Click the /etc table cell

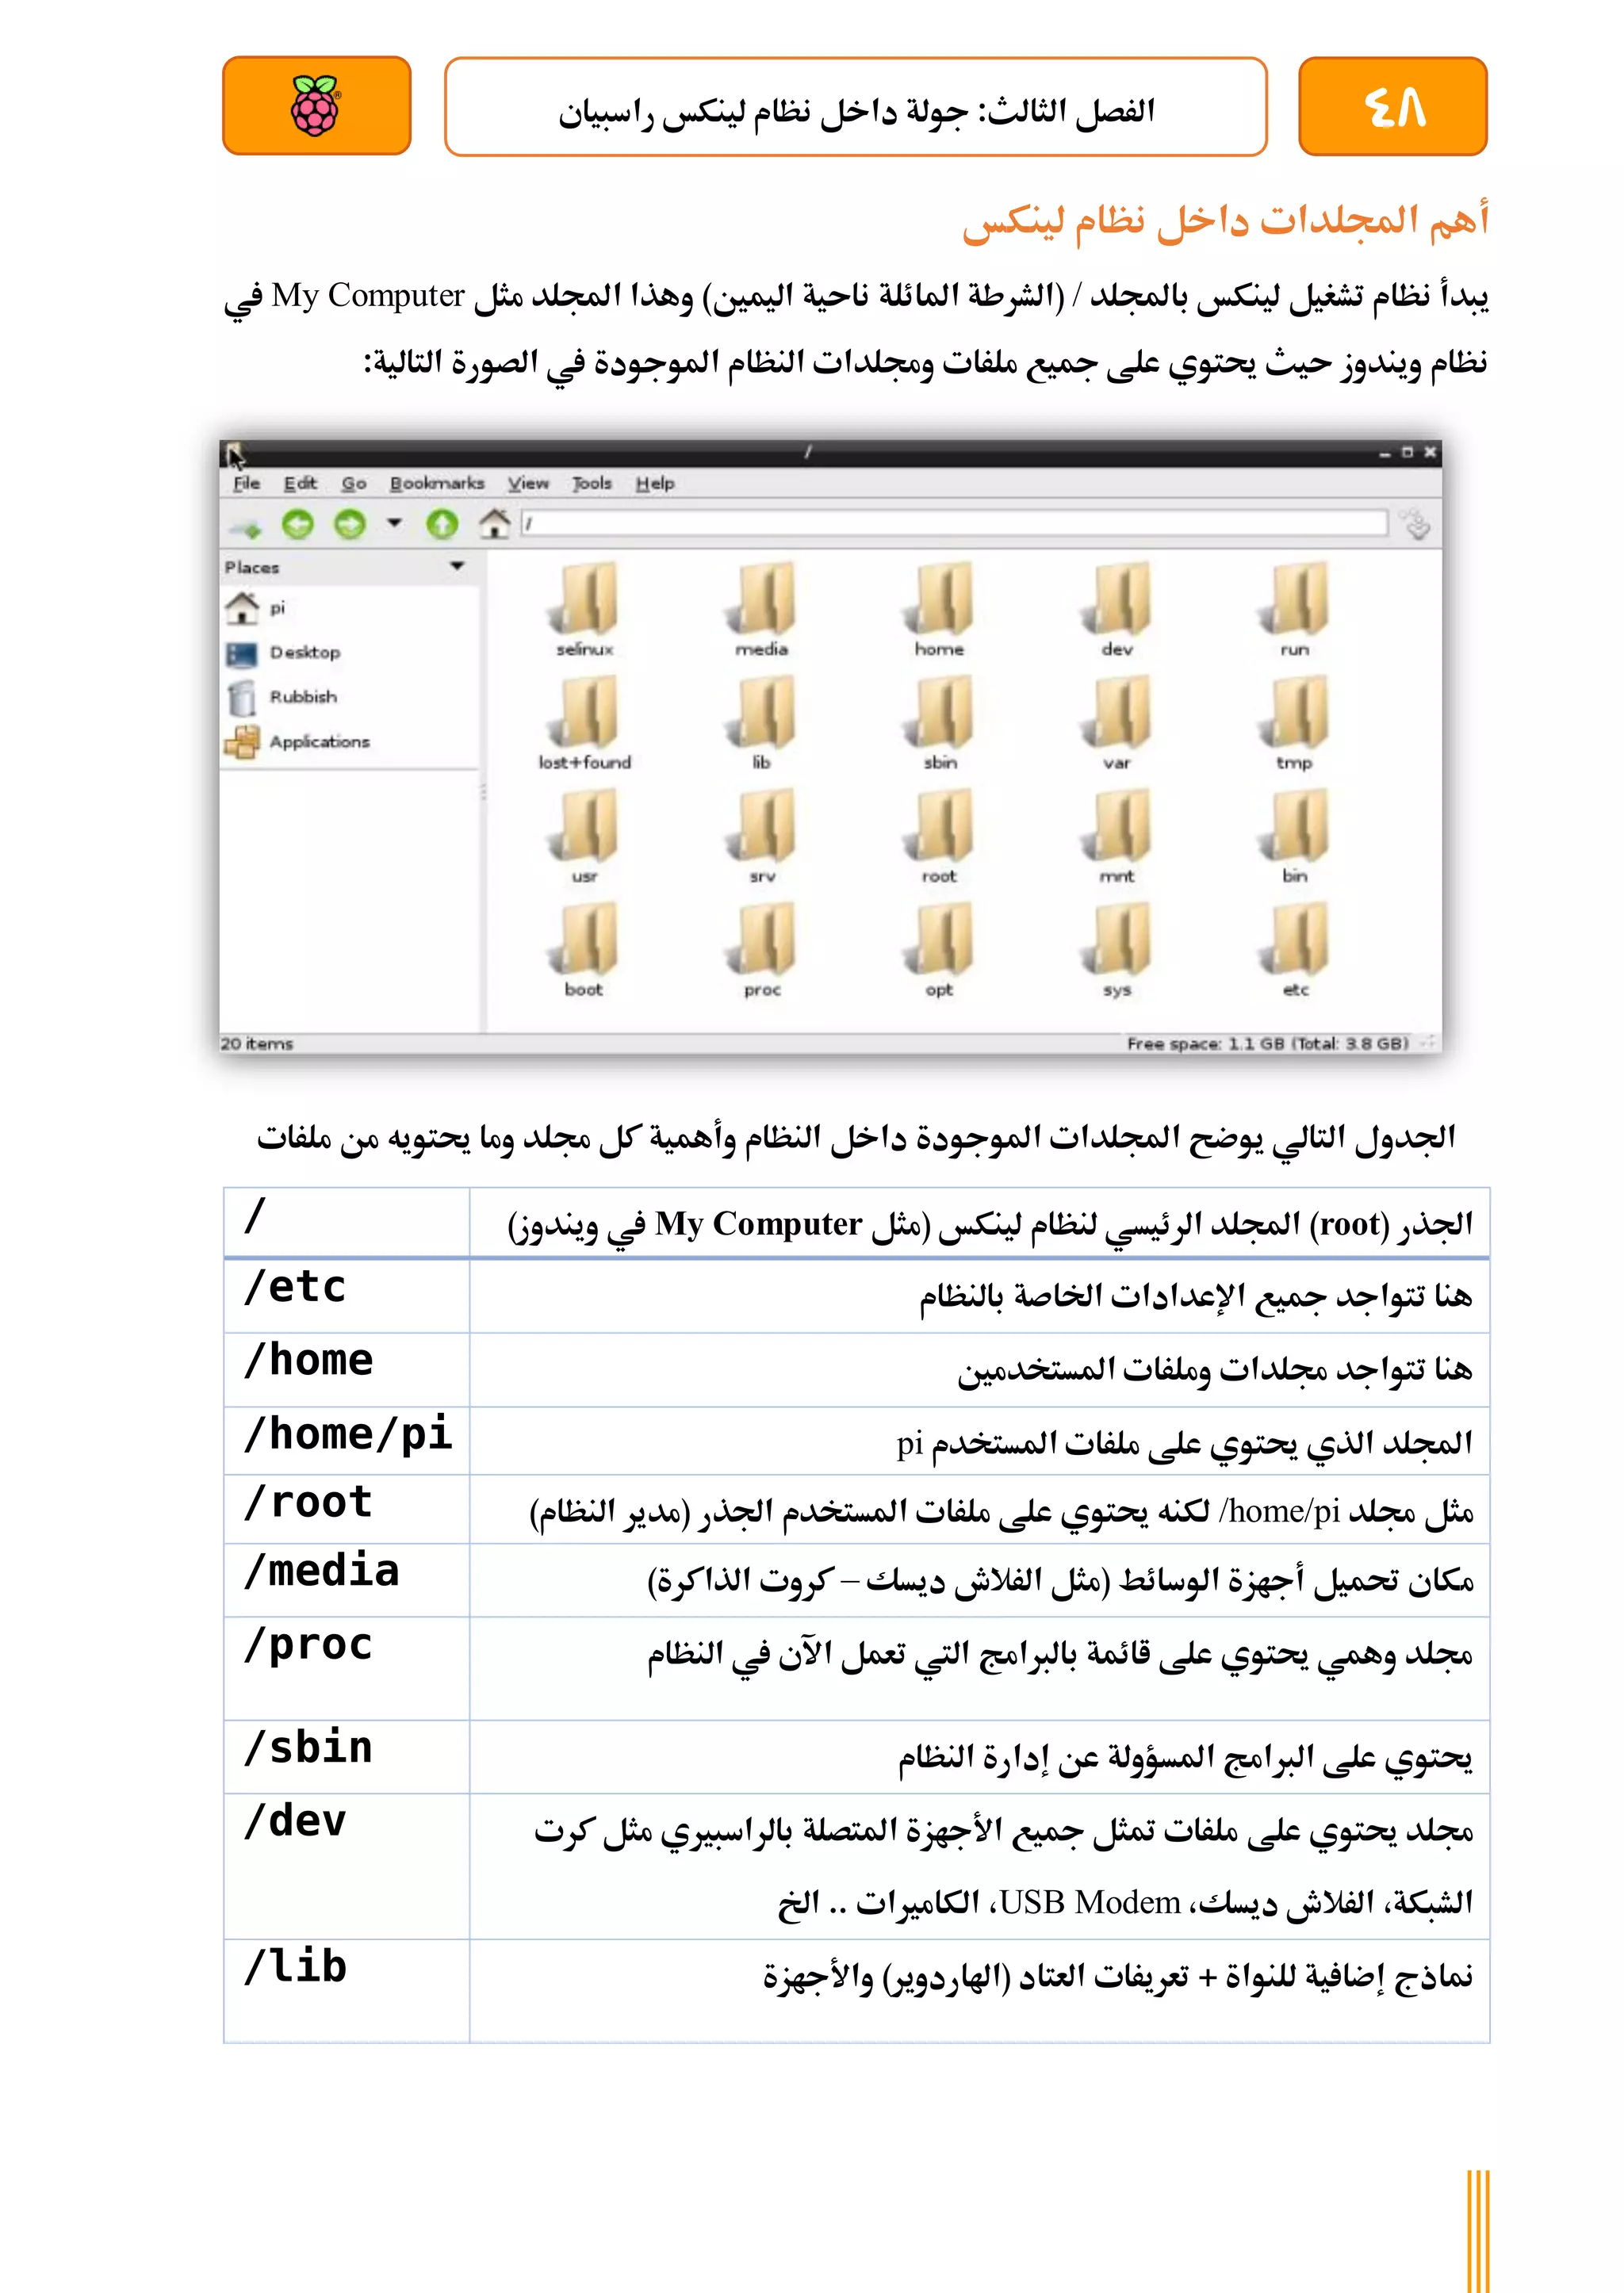click(x=346, y=1295)
